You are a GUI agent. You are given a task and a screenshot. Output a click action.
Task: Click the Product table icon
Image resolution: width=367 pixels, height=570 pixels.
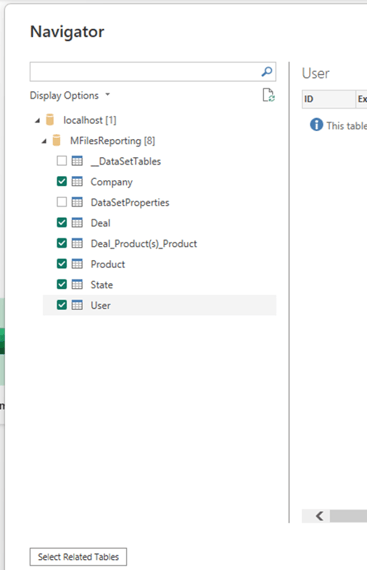[77, 264]
